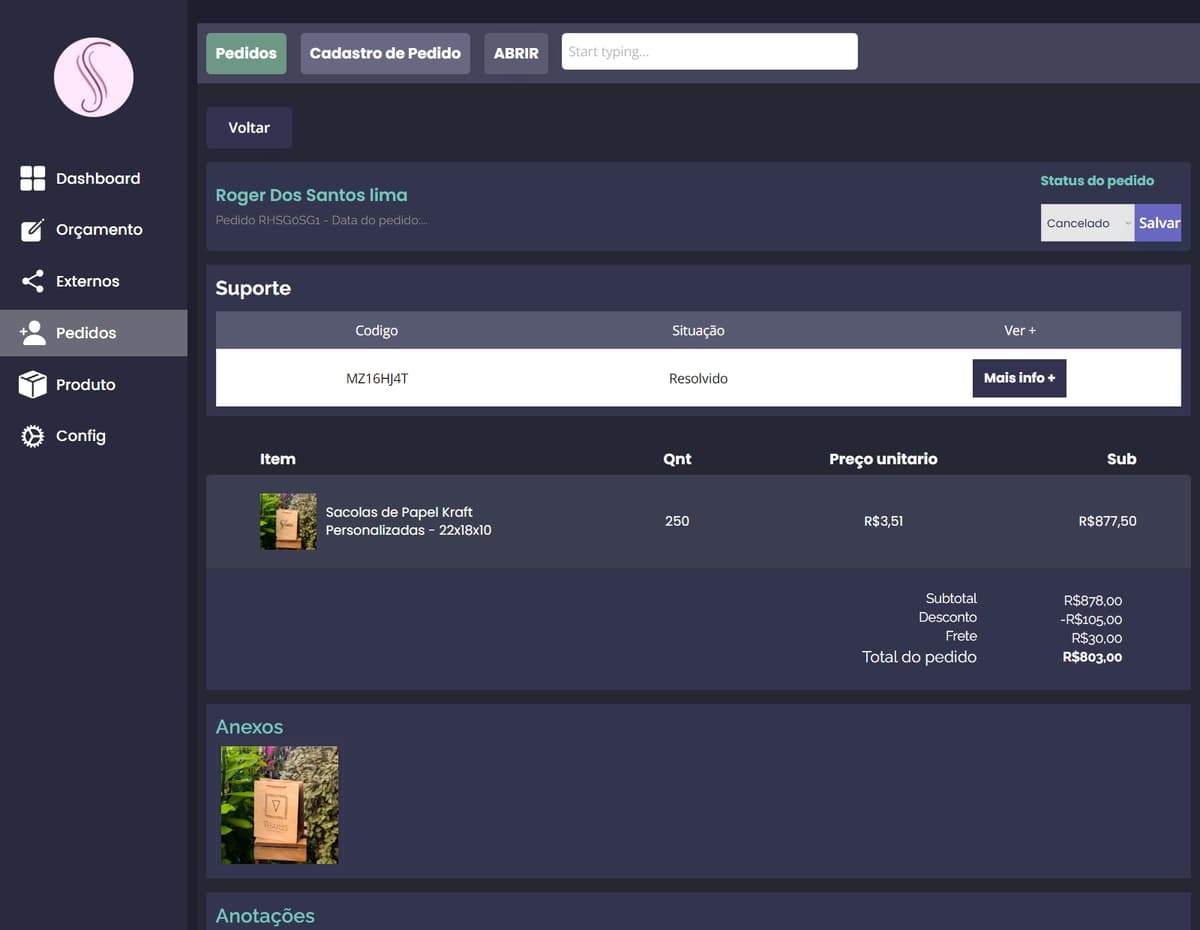Open the Cadastro de Pedido tab
This screenshot has height=930, width=1200.
[385, 53]
